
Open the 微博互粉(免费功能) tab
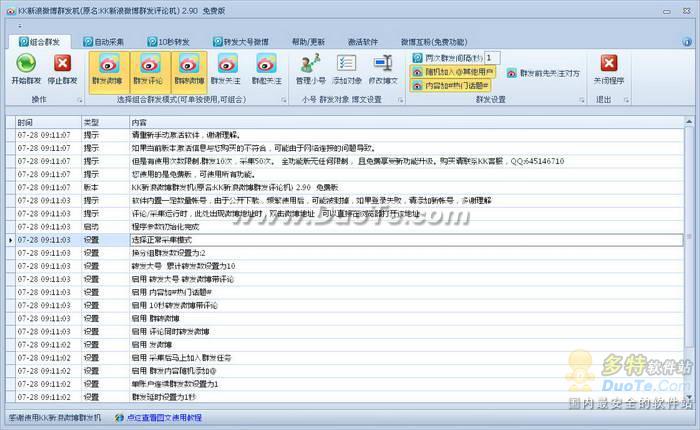433,42
